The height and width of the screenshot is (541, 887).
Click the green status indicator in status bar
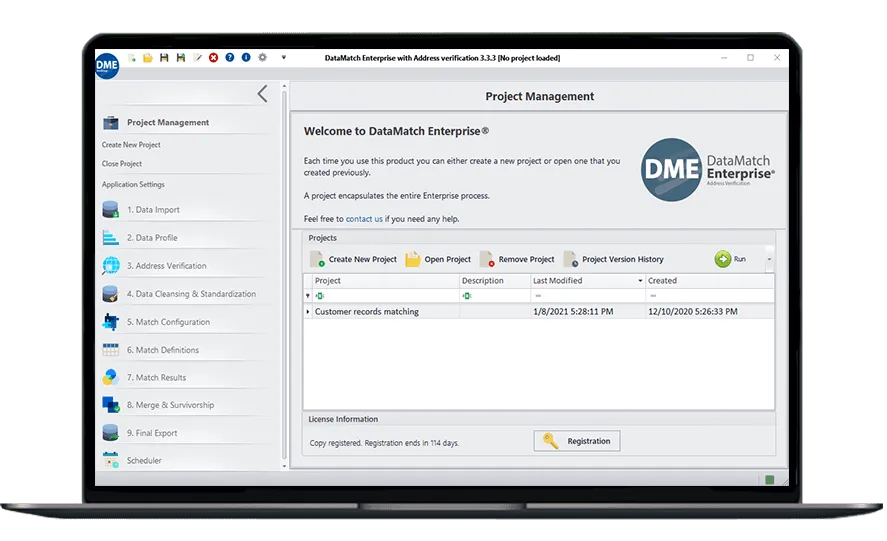[x=769, y=480]
